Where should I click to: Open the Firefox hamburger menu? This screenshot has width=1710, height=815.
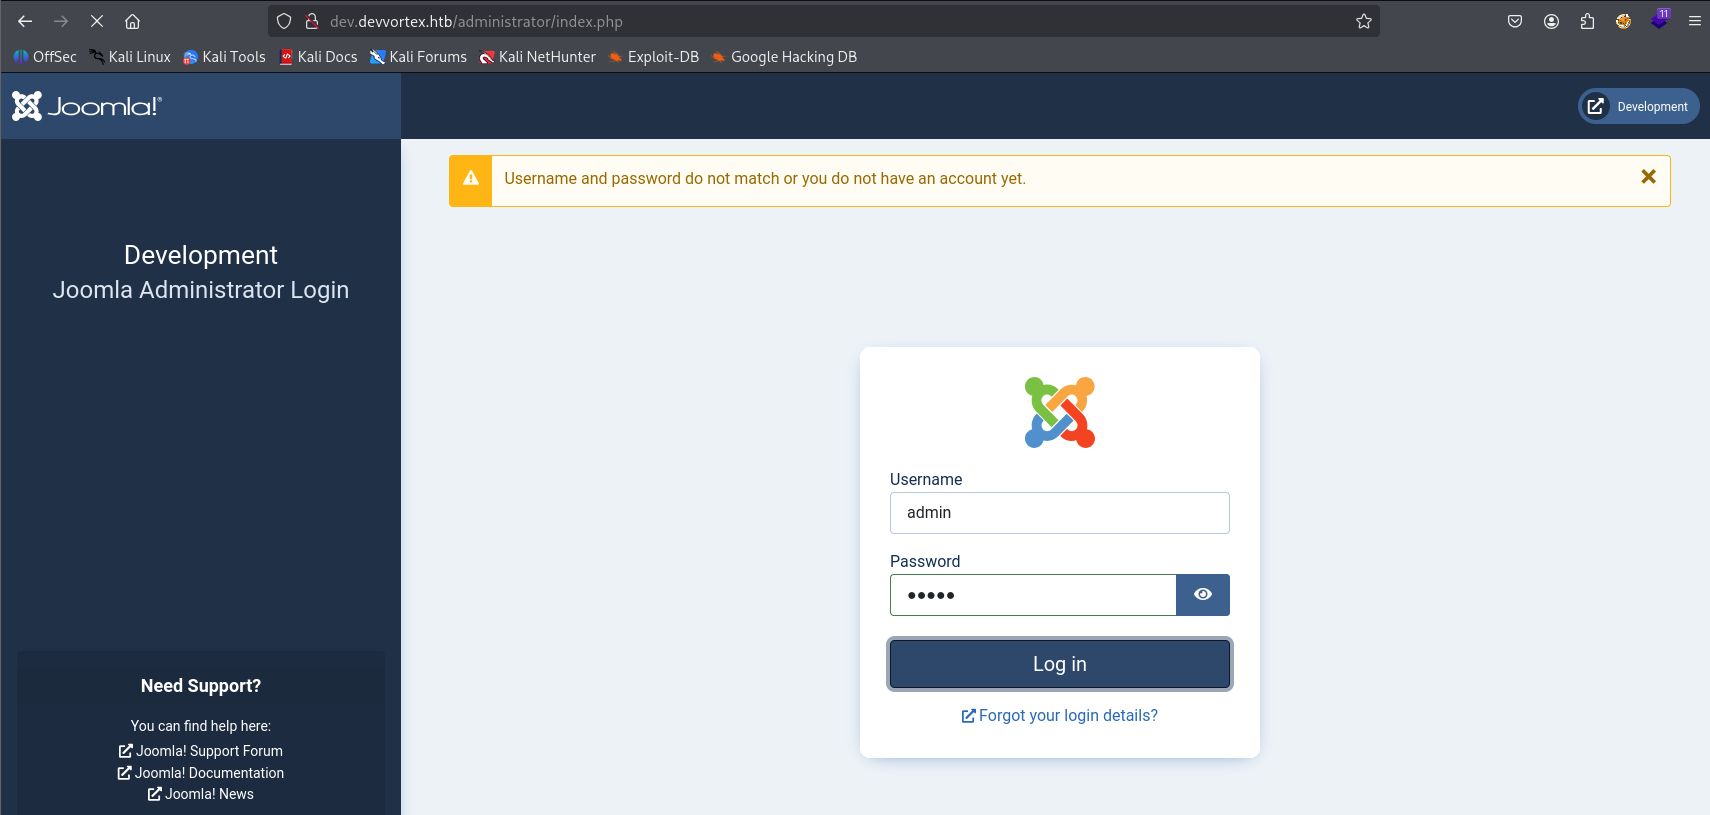click(1695, 21)
